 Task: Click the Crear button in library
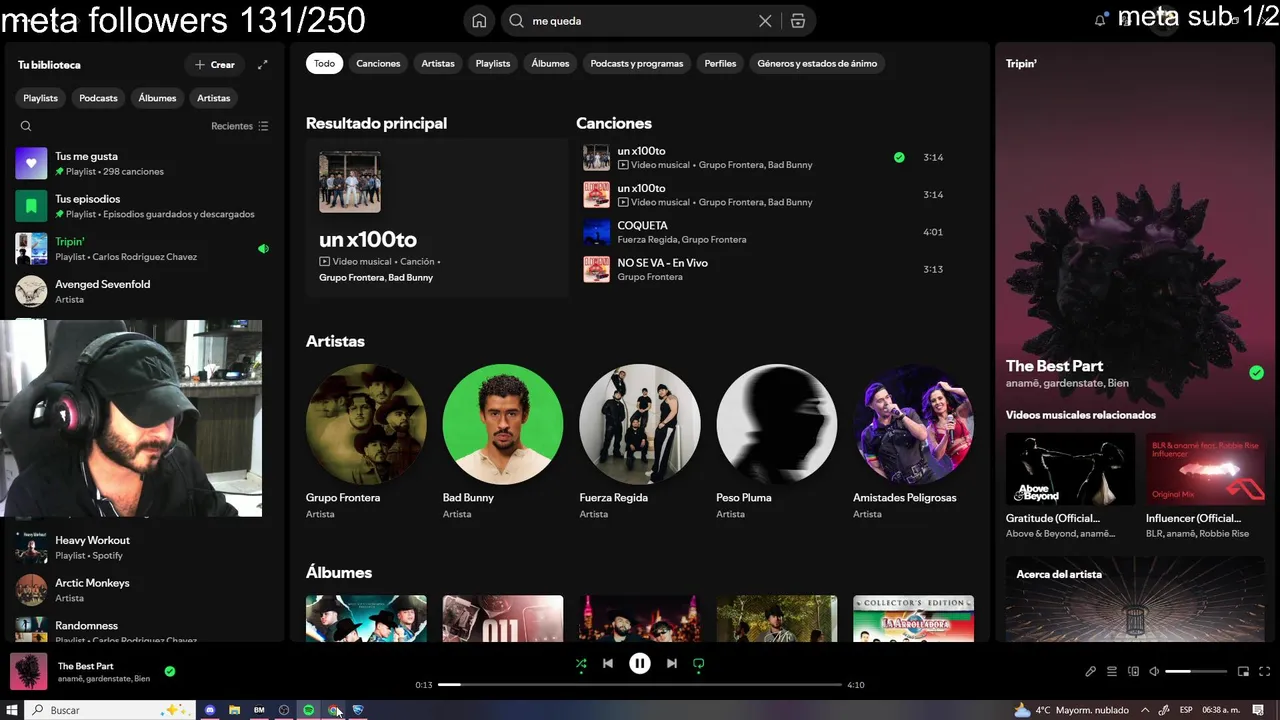[x=215, y=64]
